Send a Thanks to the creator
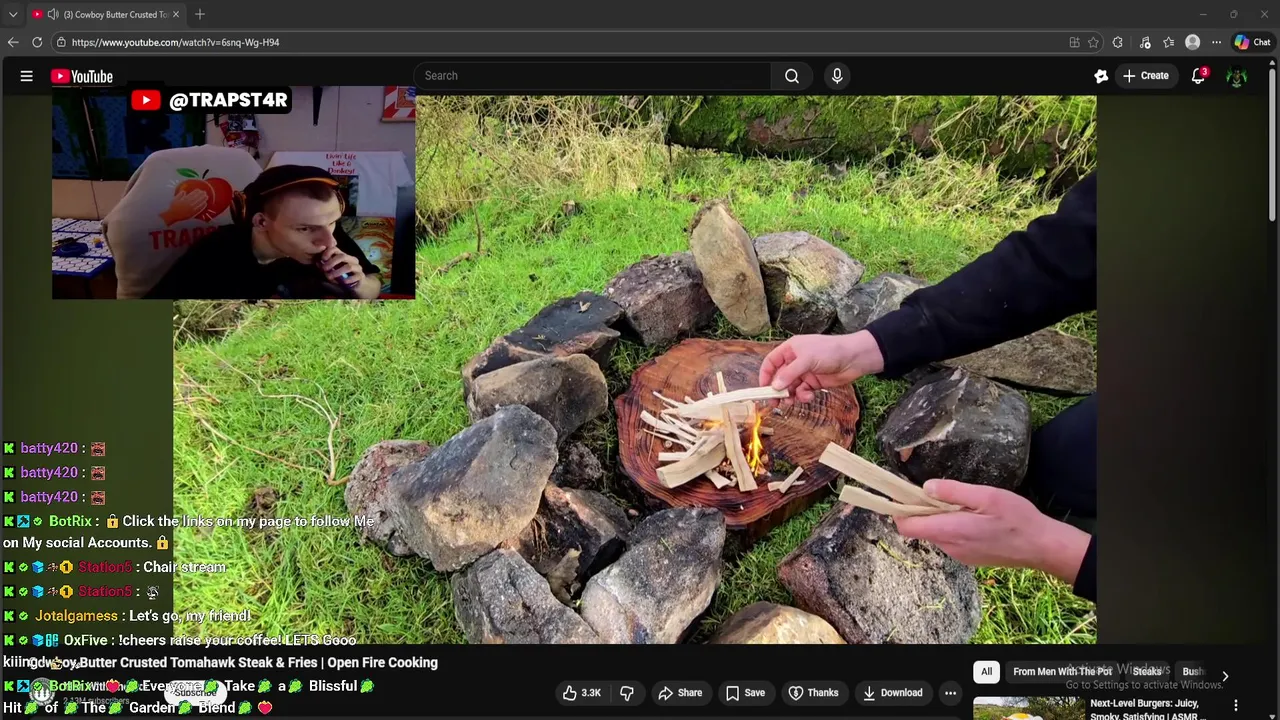 (813, 693)
